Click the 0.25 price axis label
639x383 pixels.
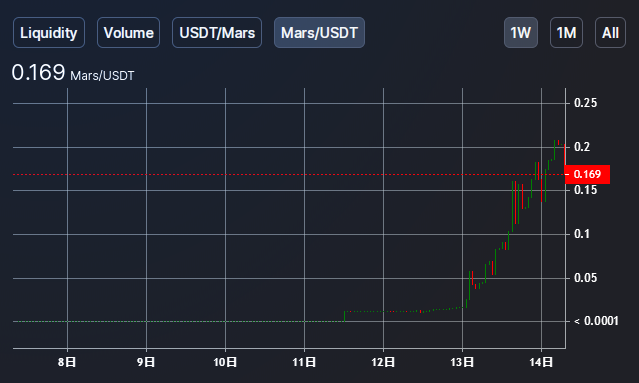(586, 103)
